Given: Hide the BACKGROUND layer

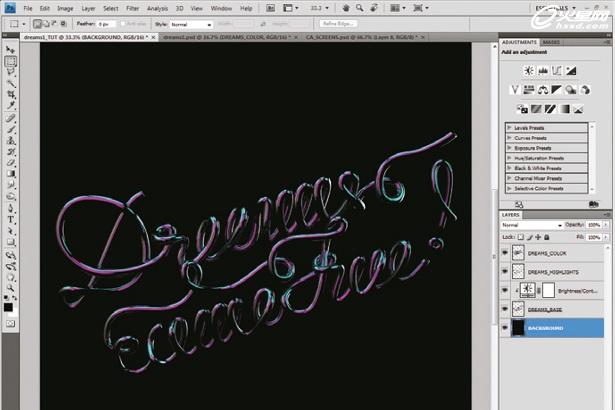Looking at the screenshot, I should [x=505, y=328].
